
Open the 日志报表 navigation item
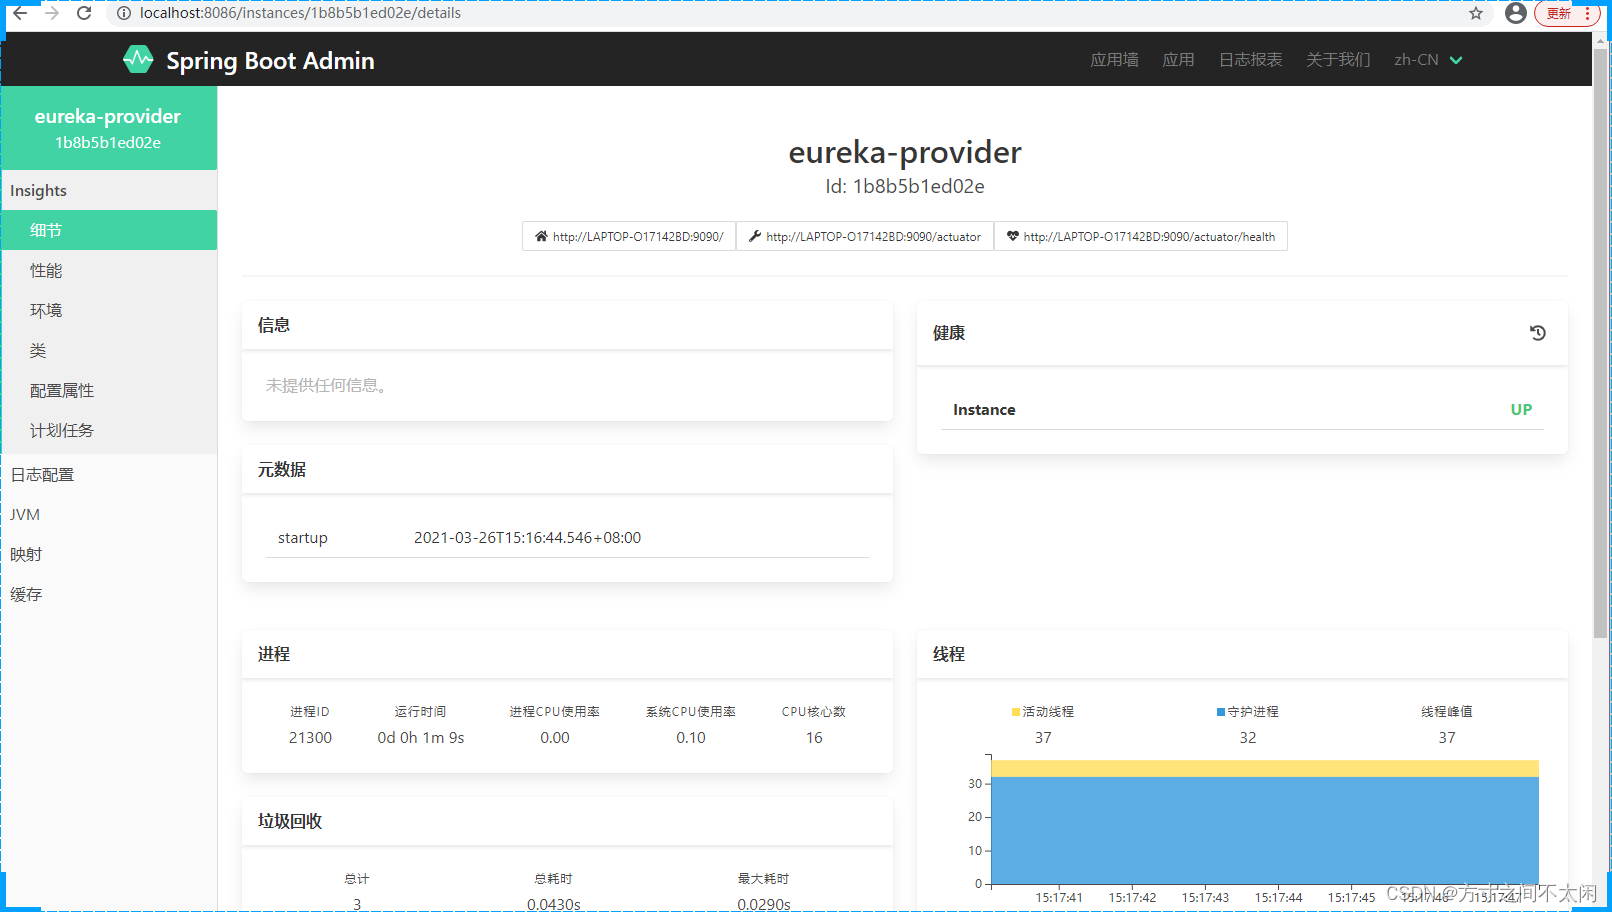click(1250, 60)
